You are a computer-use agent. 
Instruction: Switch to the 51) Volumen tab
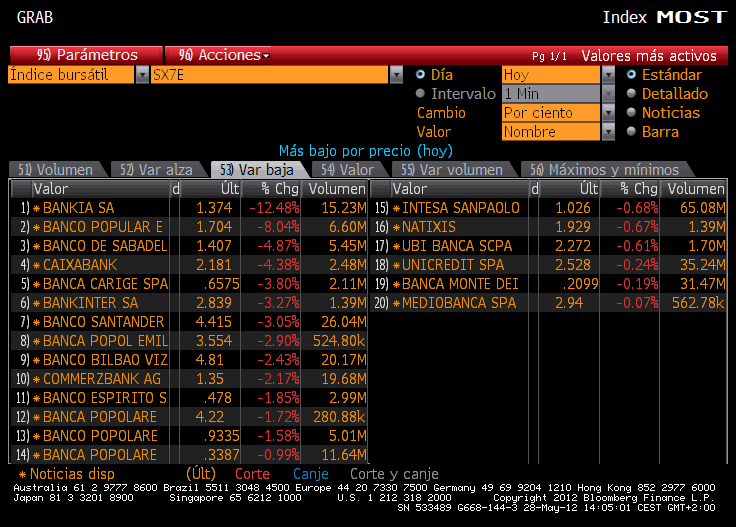tap(56, 169)
